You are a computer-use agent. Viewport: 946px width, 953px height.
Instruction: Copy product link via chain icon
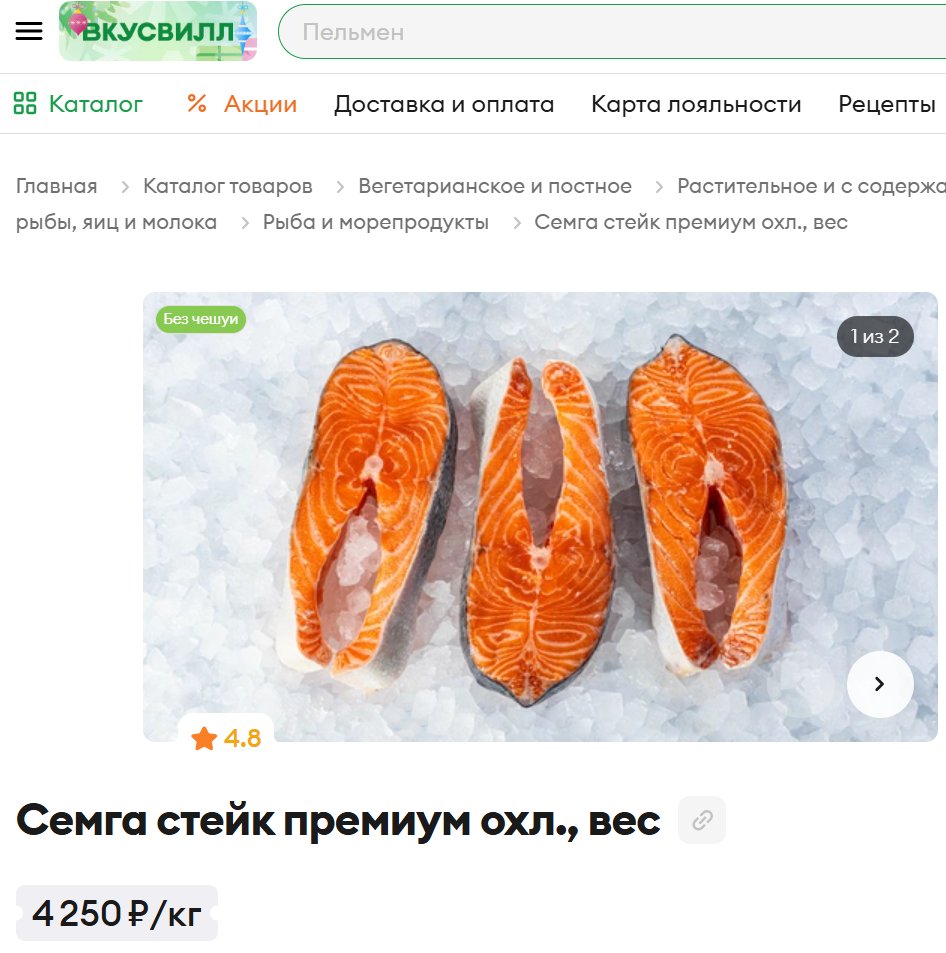(702, 820)
